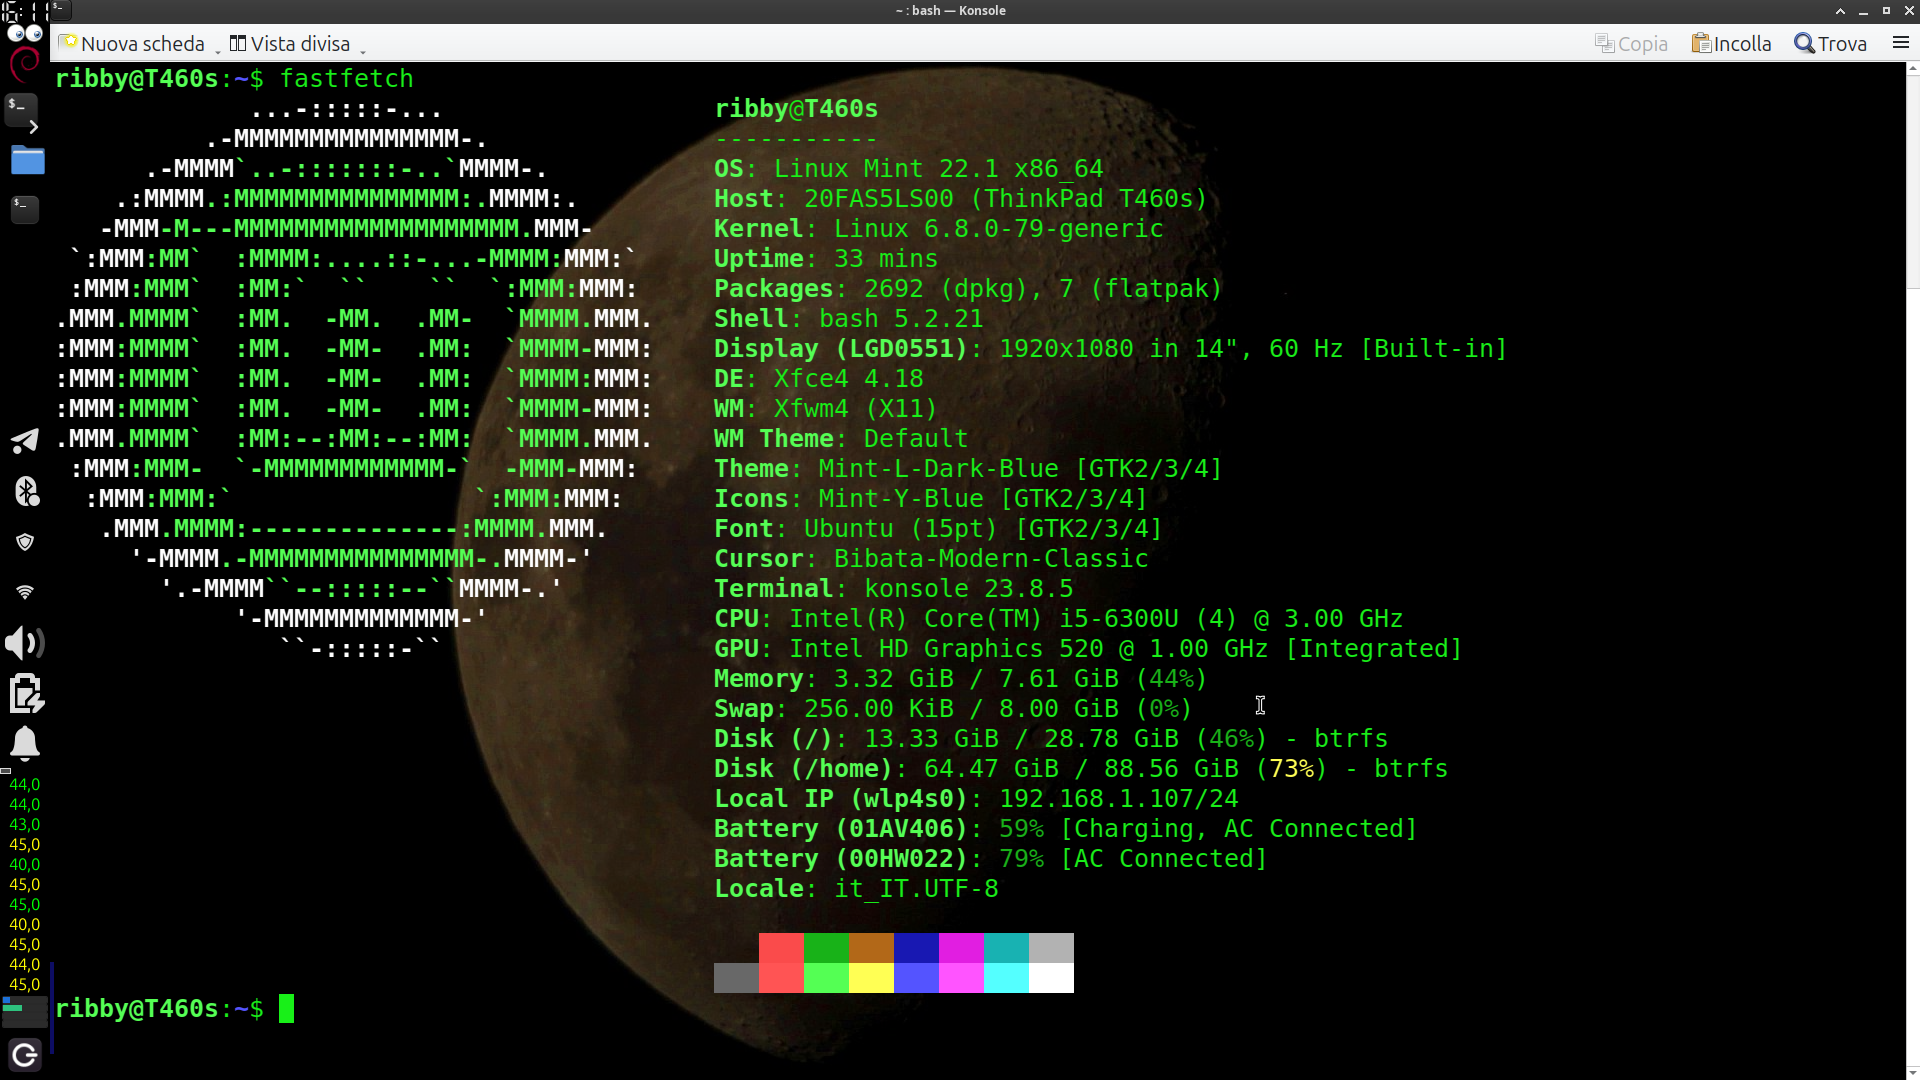The width and height of the screenshot is (1920, 1080).
Task: Click the 'Font: Ubuntu (15pt)' line
Action: [938, 528]
